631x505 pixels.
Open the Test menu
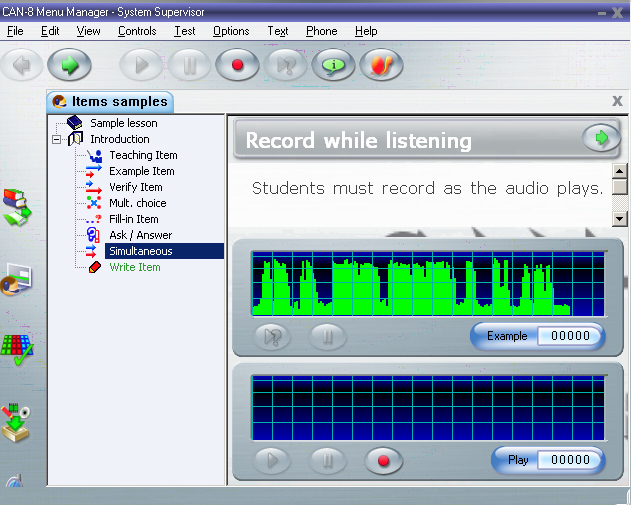[x=185, y=31]
